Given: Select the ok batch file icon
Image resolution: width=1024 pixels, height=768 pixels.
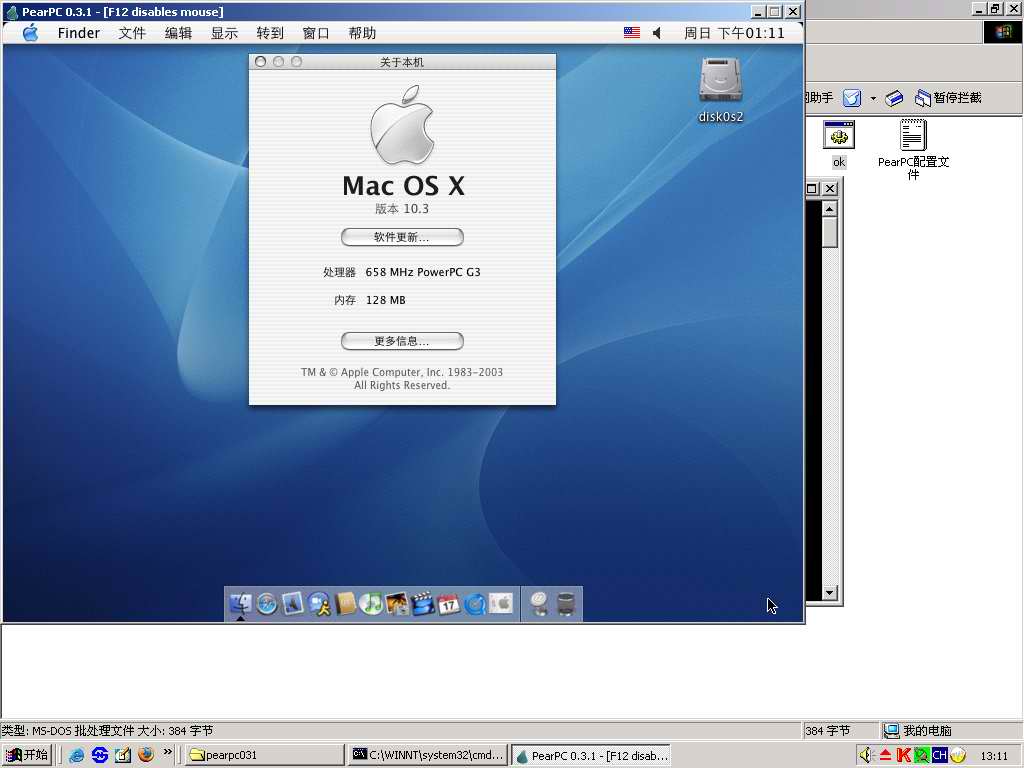Looking at the screenshot, I should (x=839, y=135).
